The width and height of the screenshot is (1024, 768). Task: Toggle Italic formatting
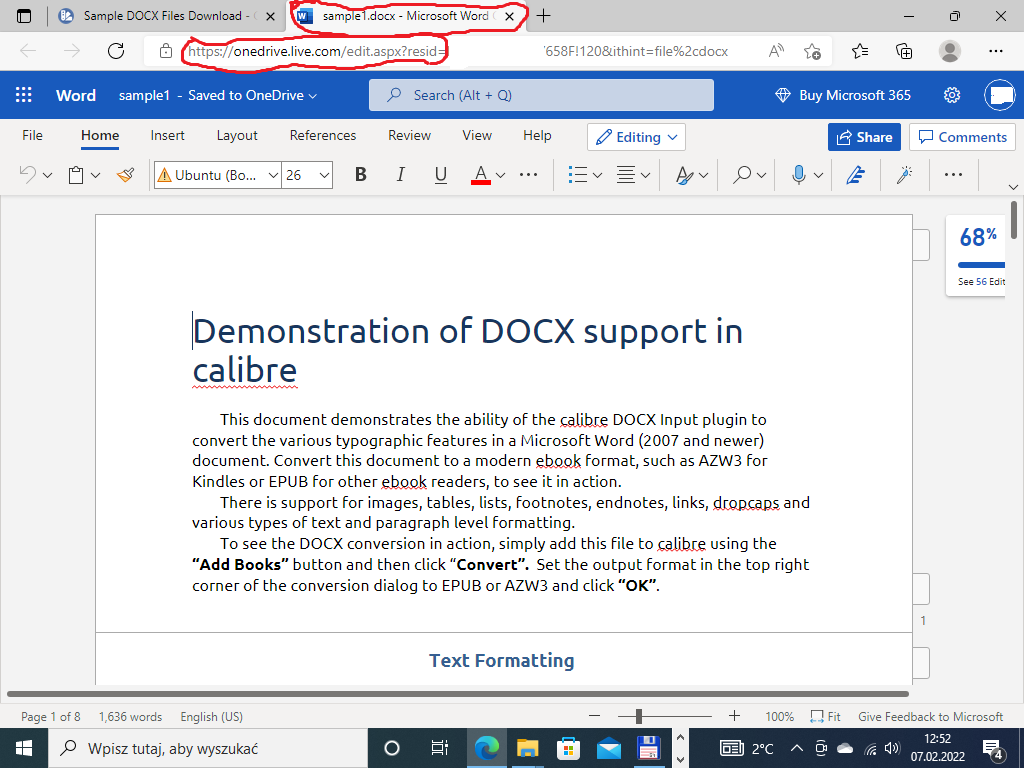click(401, 175)
